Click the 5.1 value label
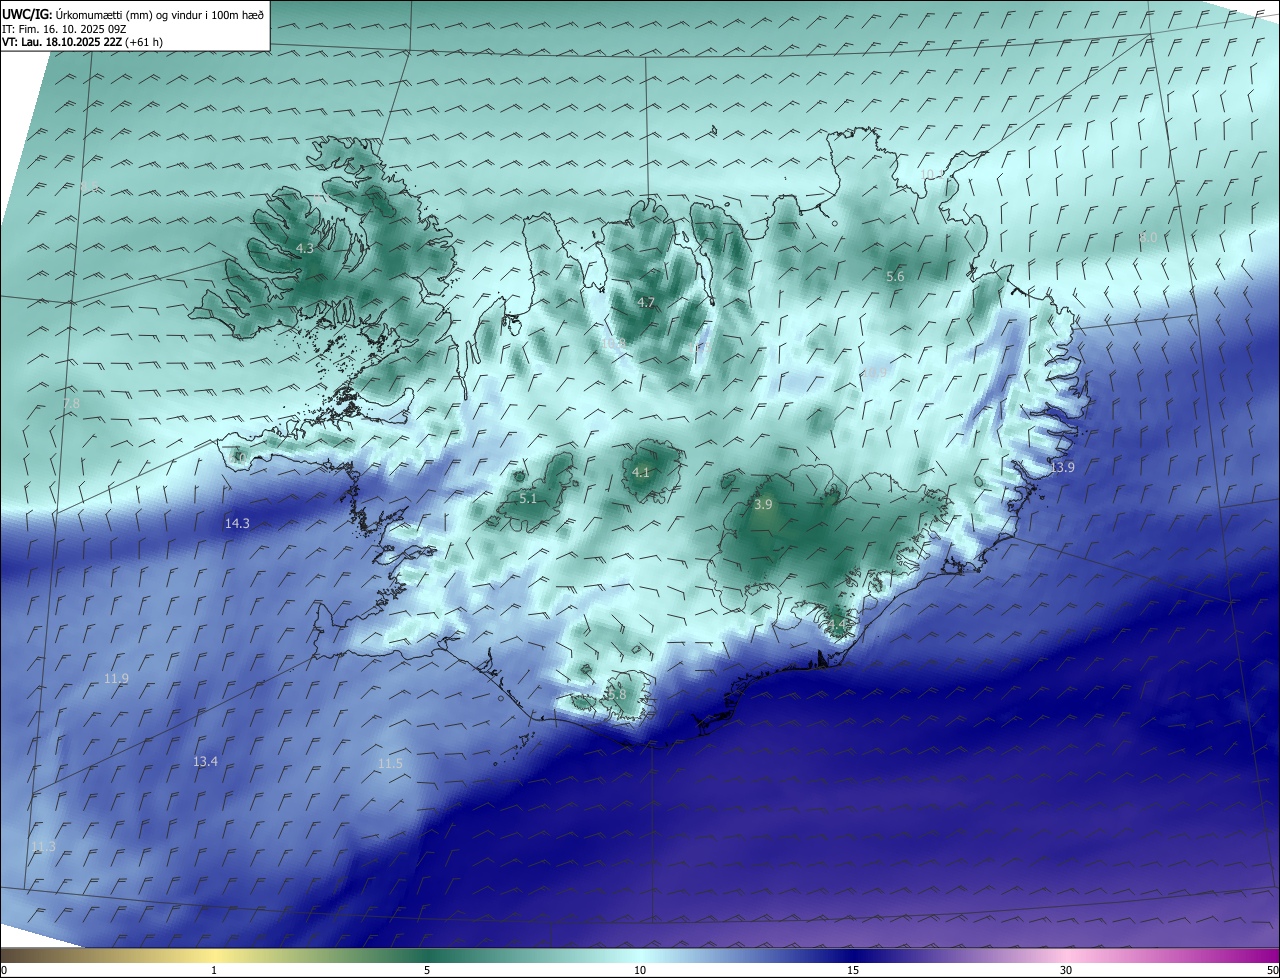 pyautogui.click(x=528, y=498)
